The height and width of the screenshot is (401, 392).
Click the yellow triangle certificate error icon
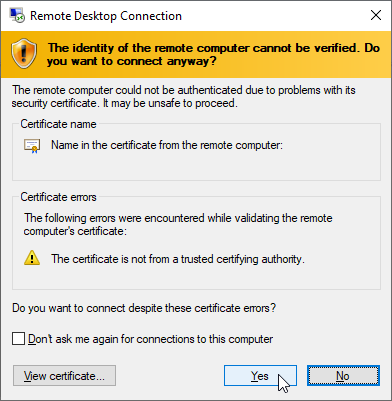32,258
